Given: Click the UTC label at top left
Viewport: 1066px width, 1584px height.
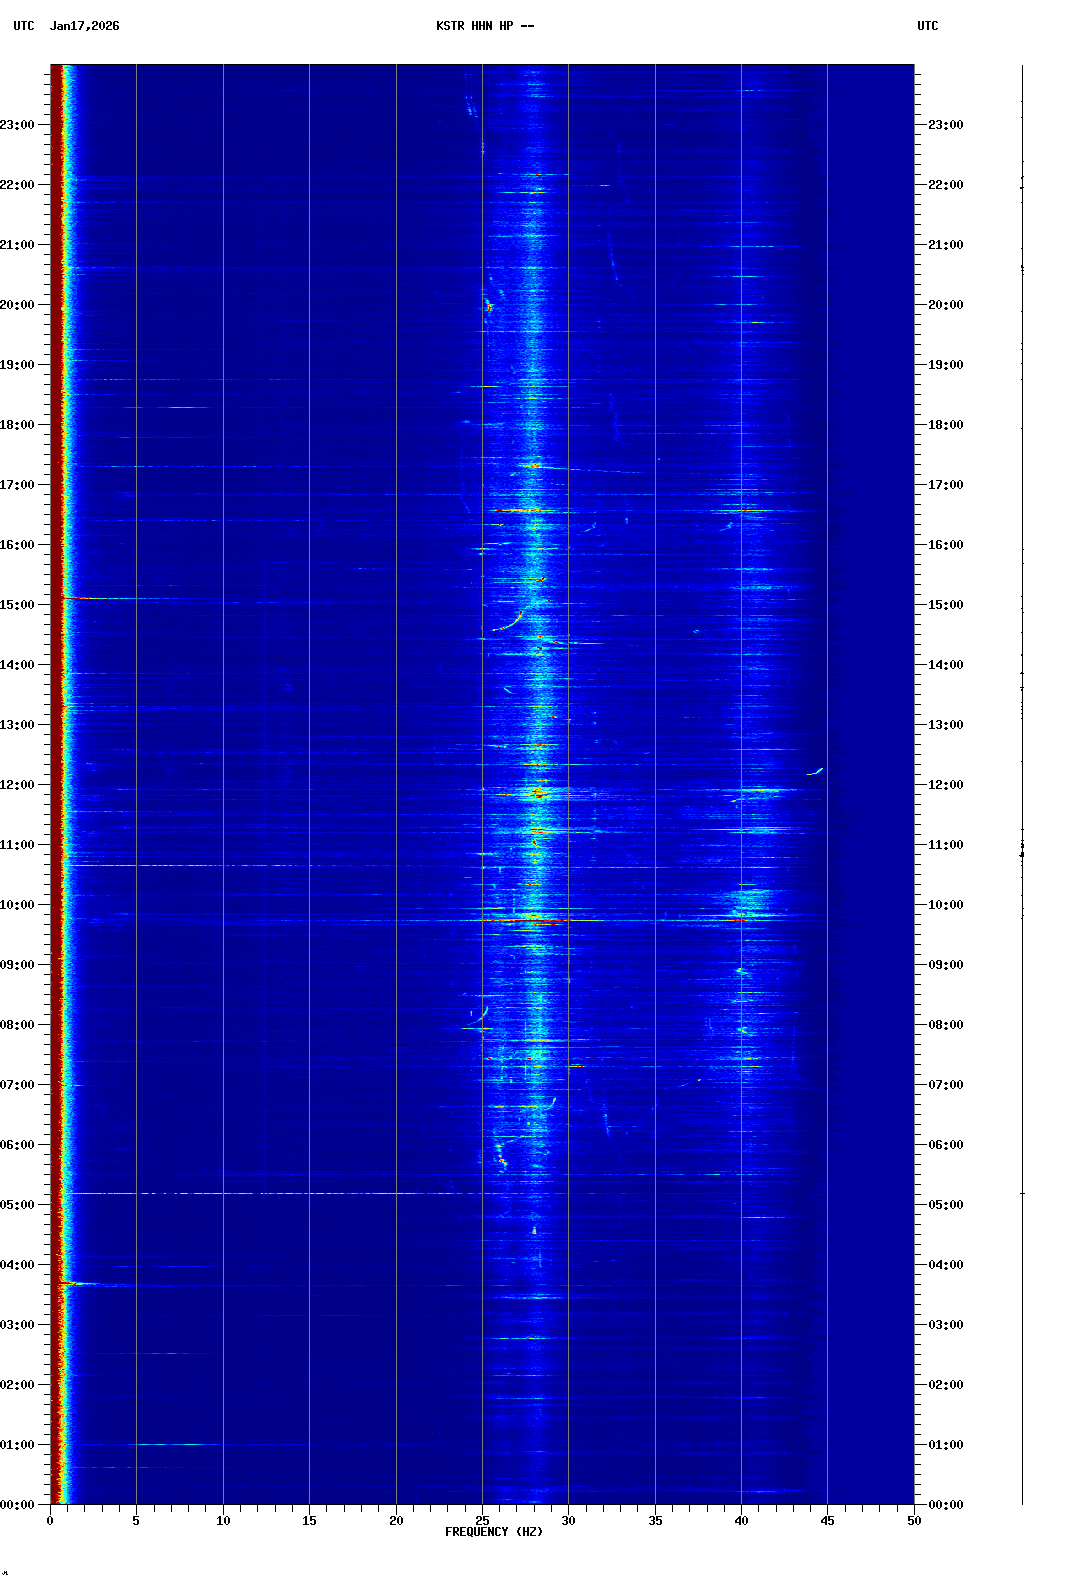Looking at the screenshot, I should click(24, 26).
